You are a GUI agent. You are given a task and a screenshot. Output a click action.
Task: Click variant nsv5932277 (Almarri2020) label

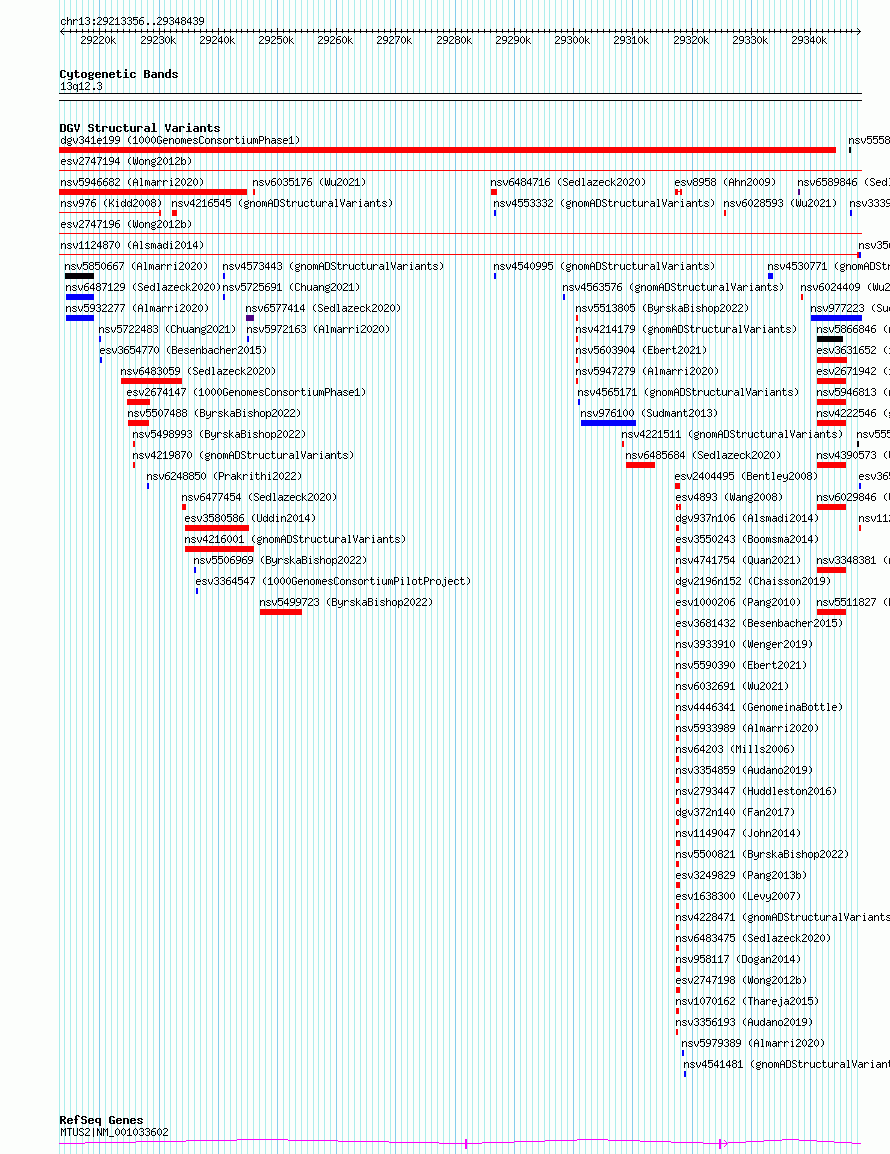tap(137, 308)
